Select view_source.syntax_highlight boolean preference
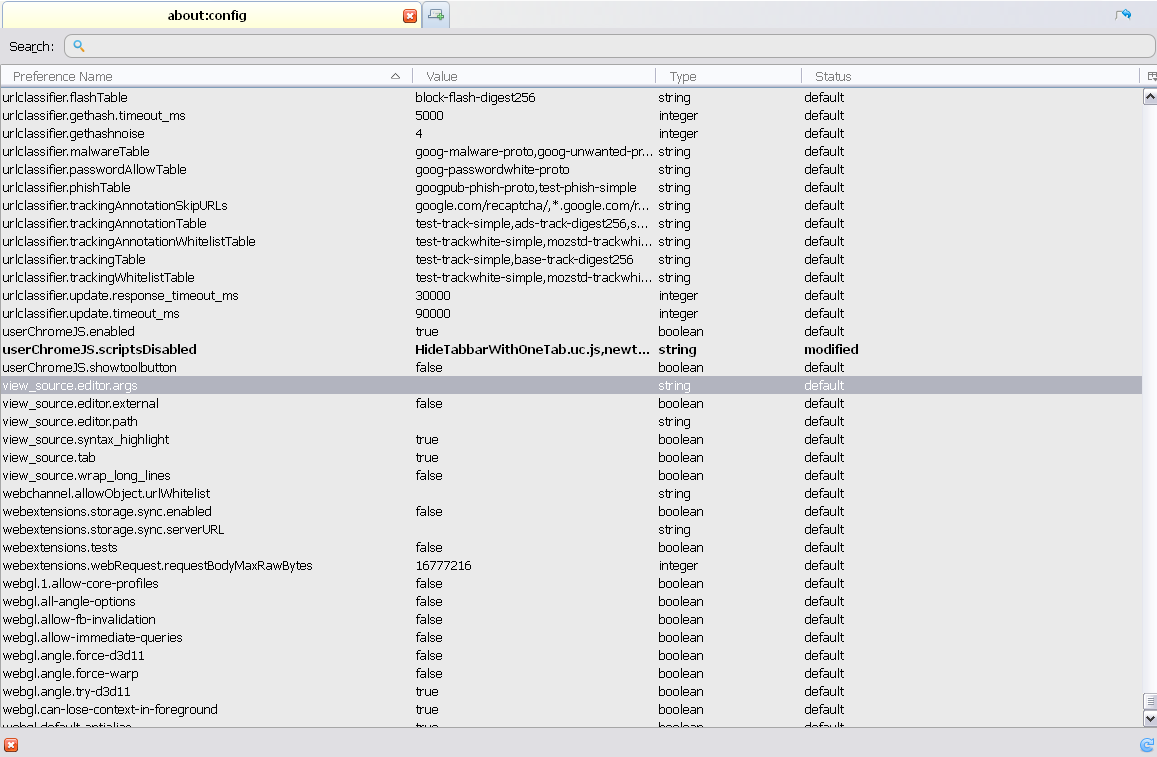 86,439
